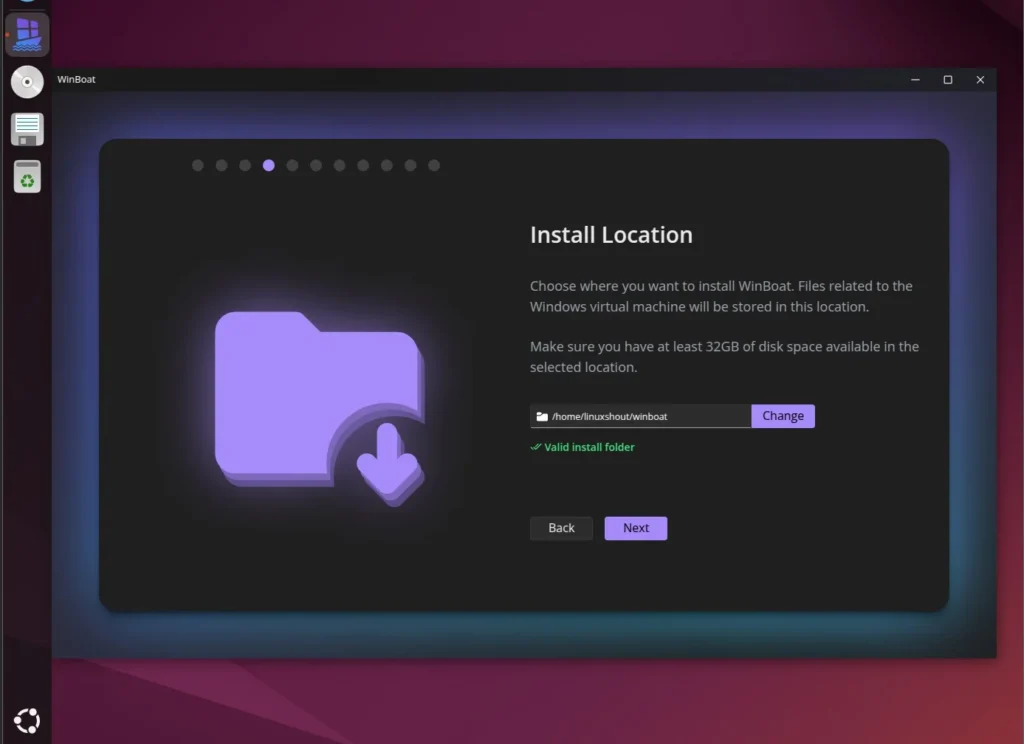Viewport: 1024px width, 744px height.
Task: Click the first step progress dot
Action: point(198,165)
